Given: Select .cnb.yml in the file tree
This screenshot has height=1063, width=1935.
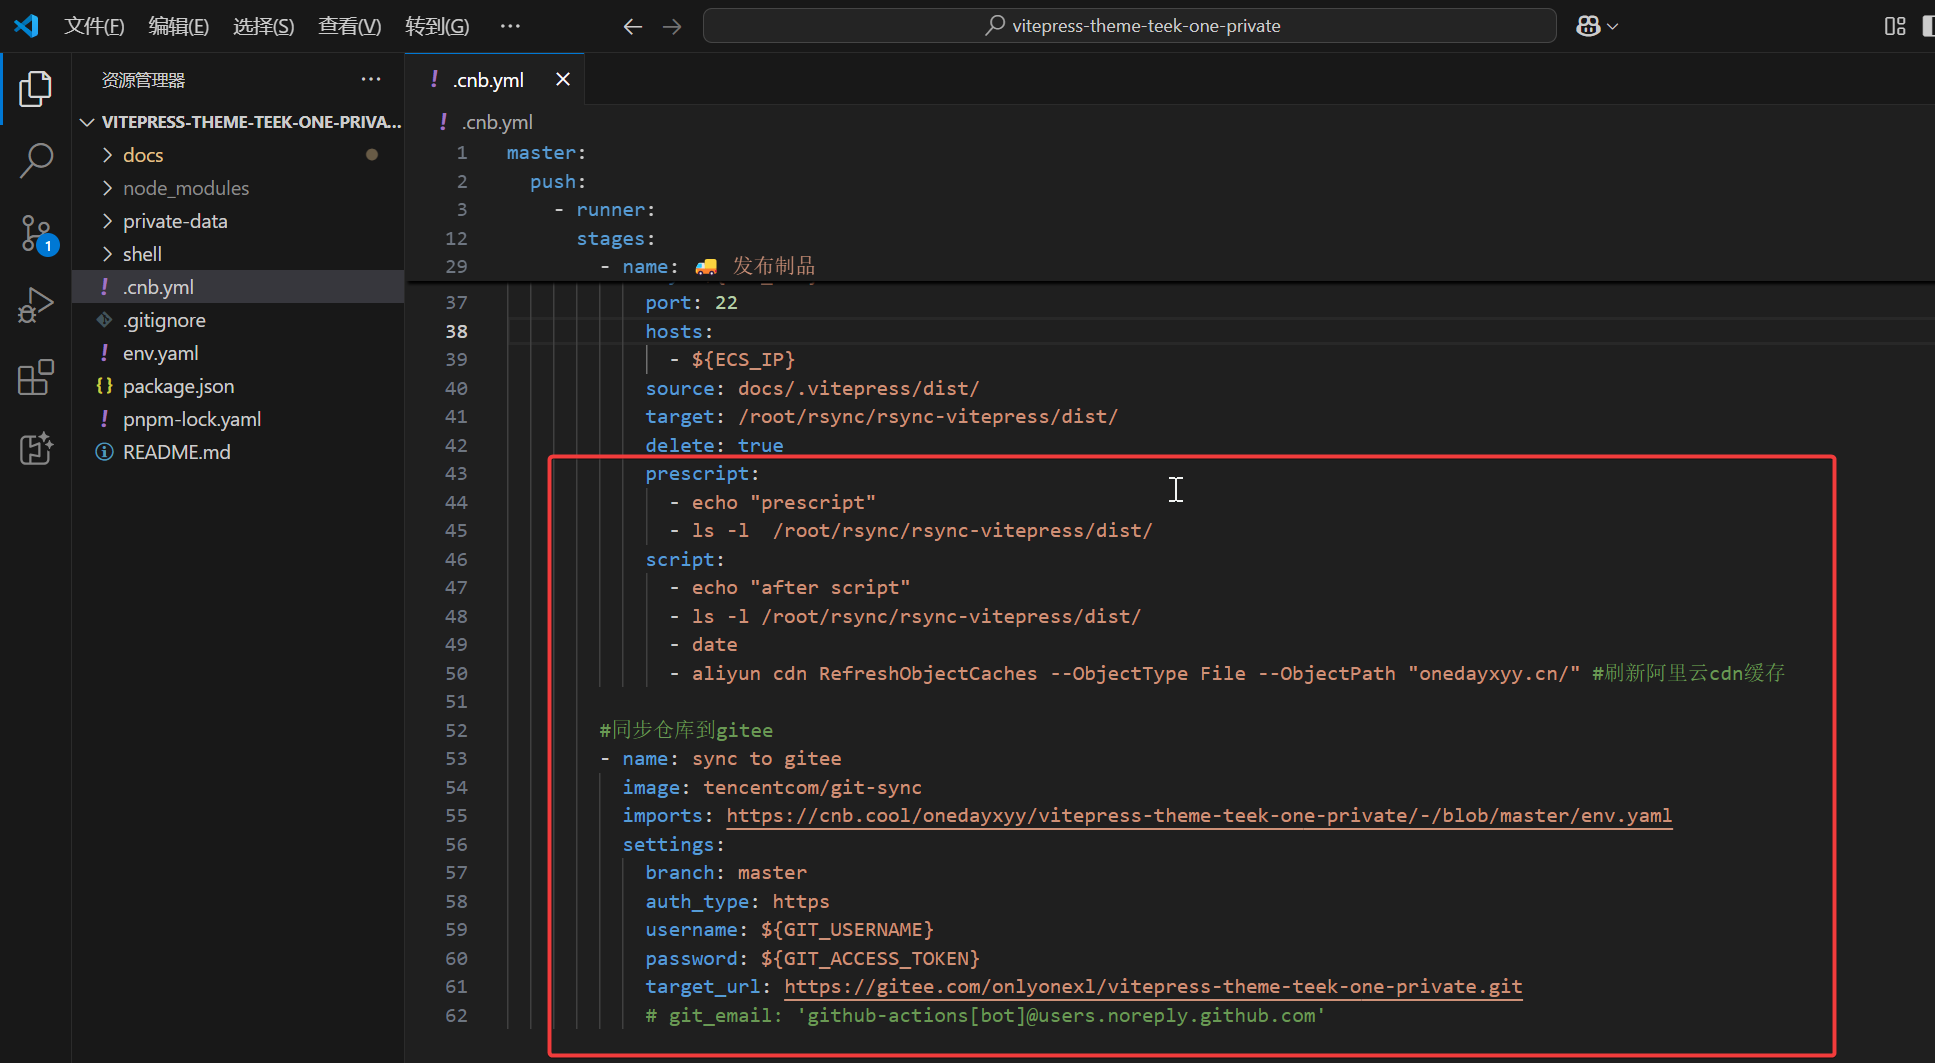Looking at the screenshot, I should [x=238, y=287].
